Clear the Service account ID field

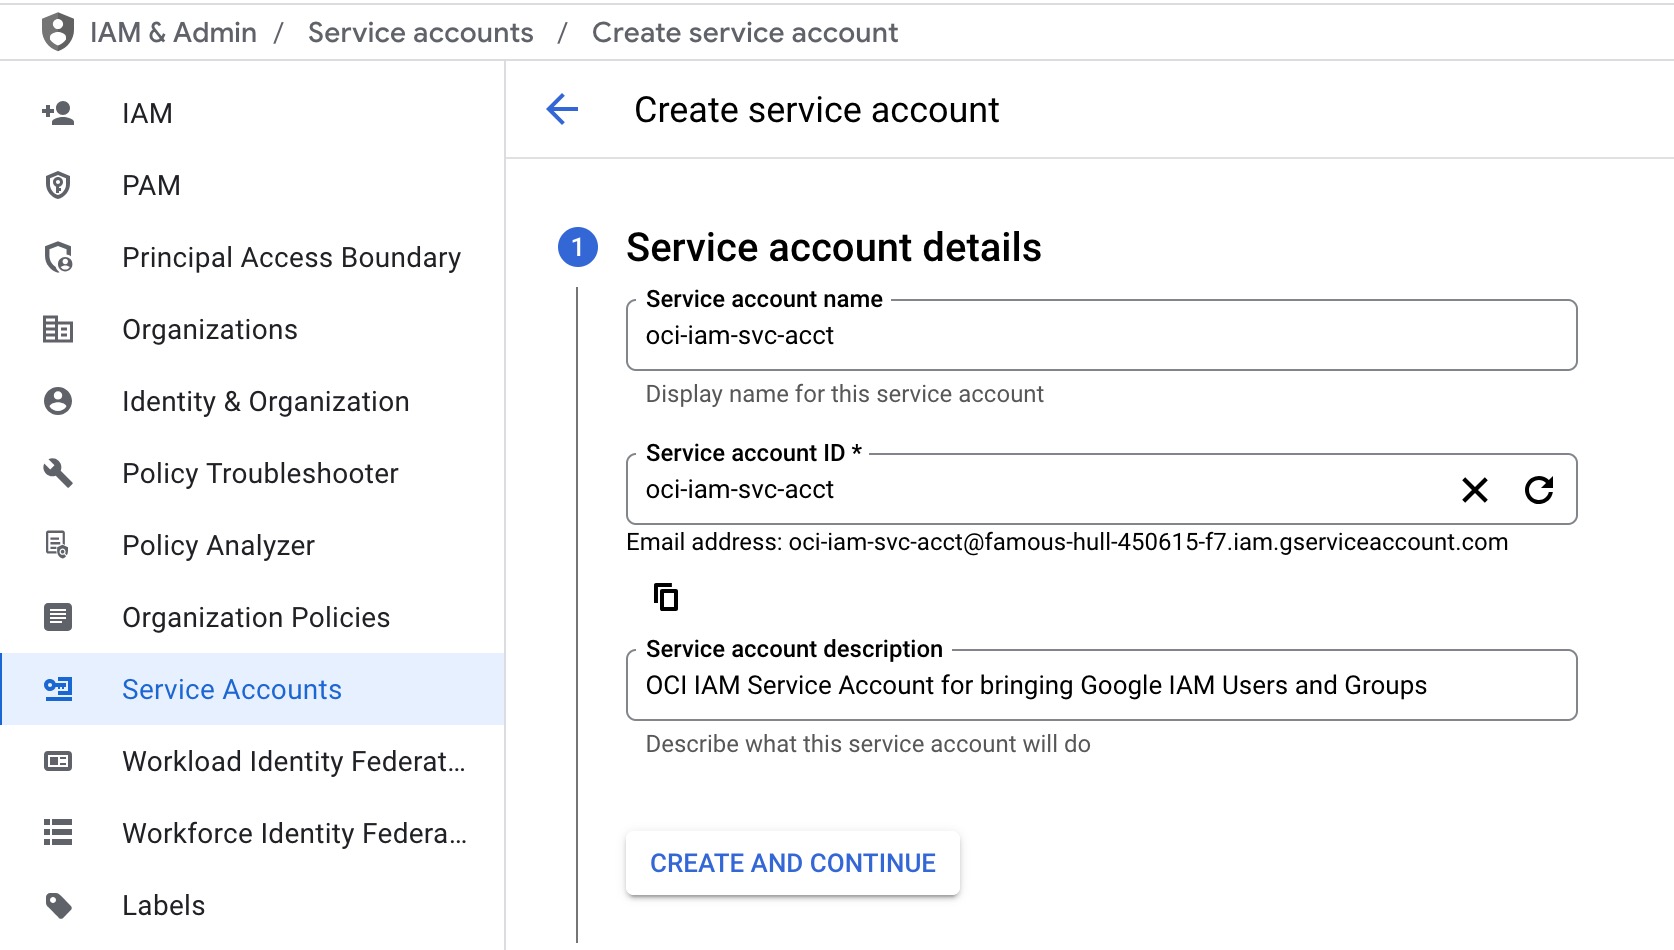tap(1475, 490)
